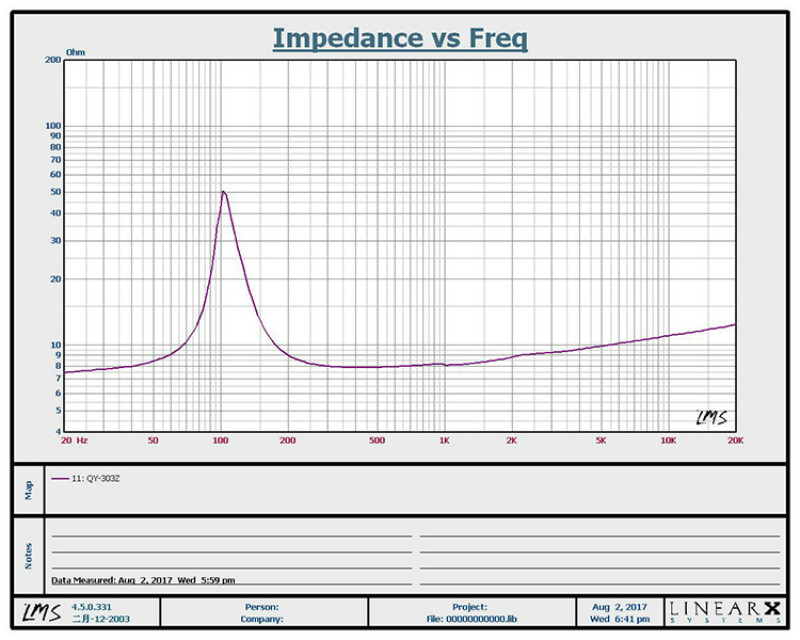Click the Company field in the footer
This screenshot has width=800, height=640.
tap(261, 619)
